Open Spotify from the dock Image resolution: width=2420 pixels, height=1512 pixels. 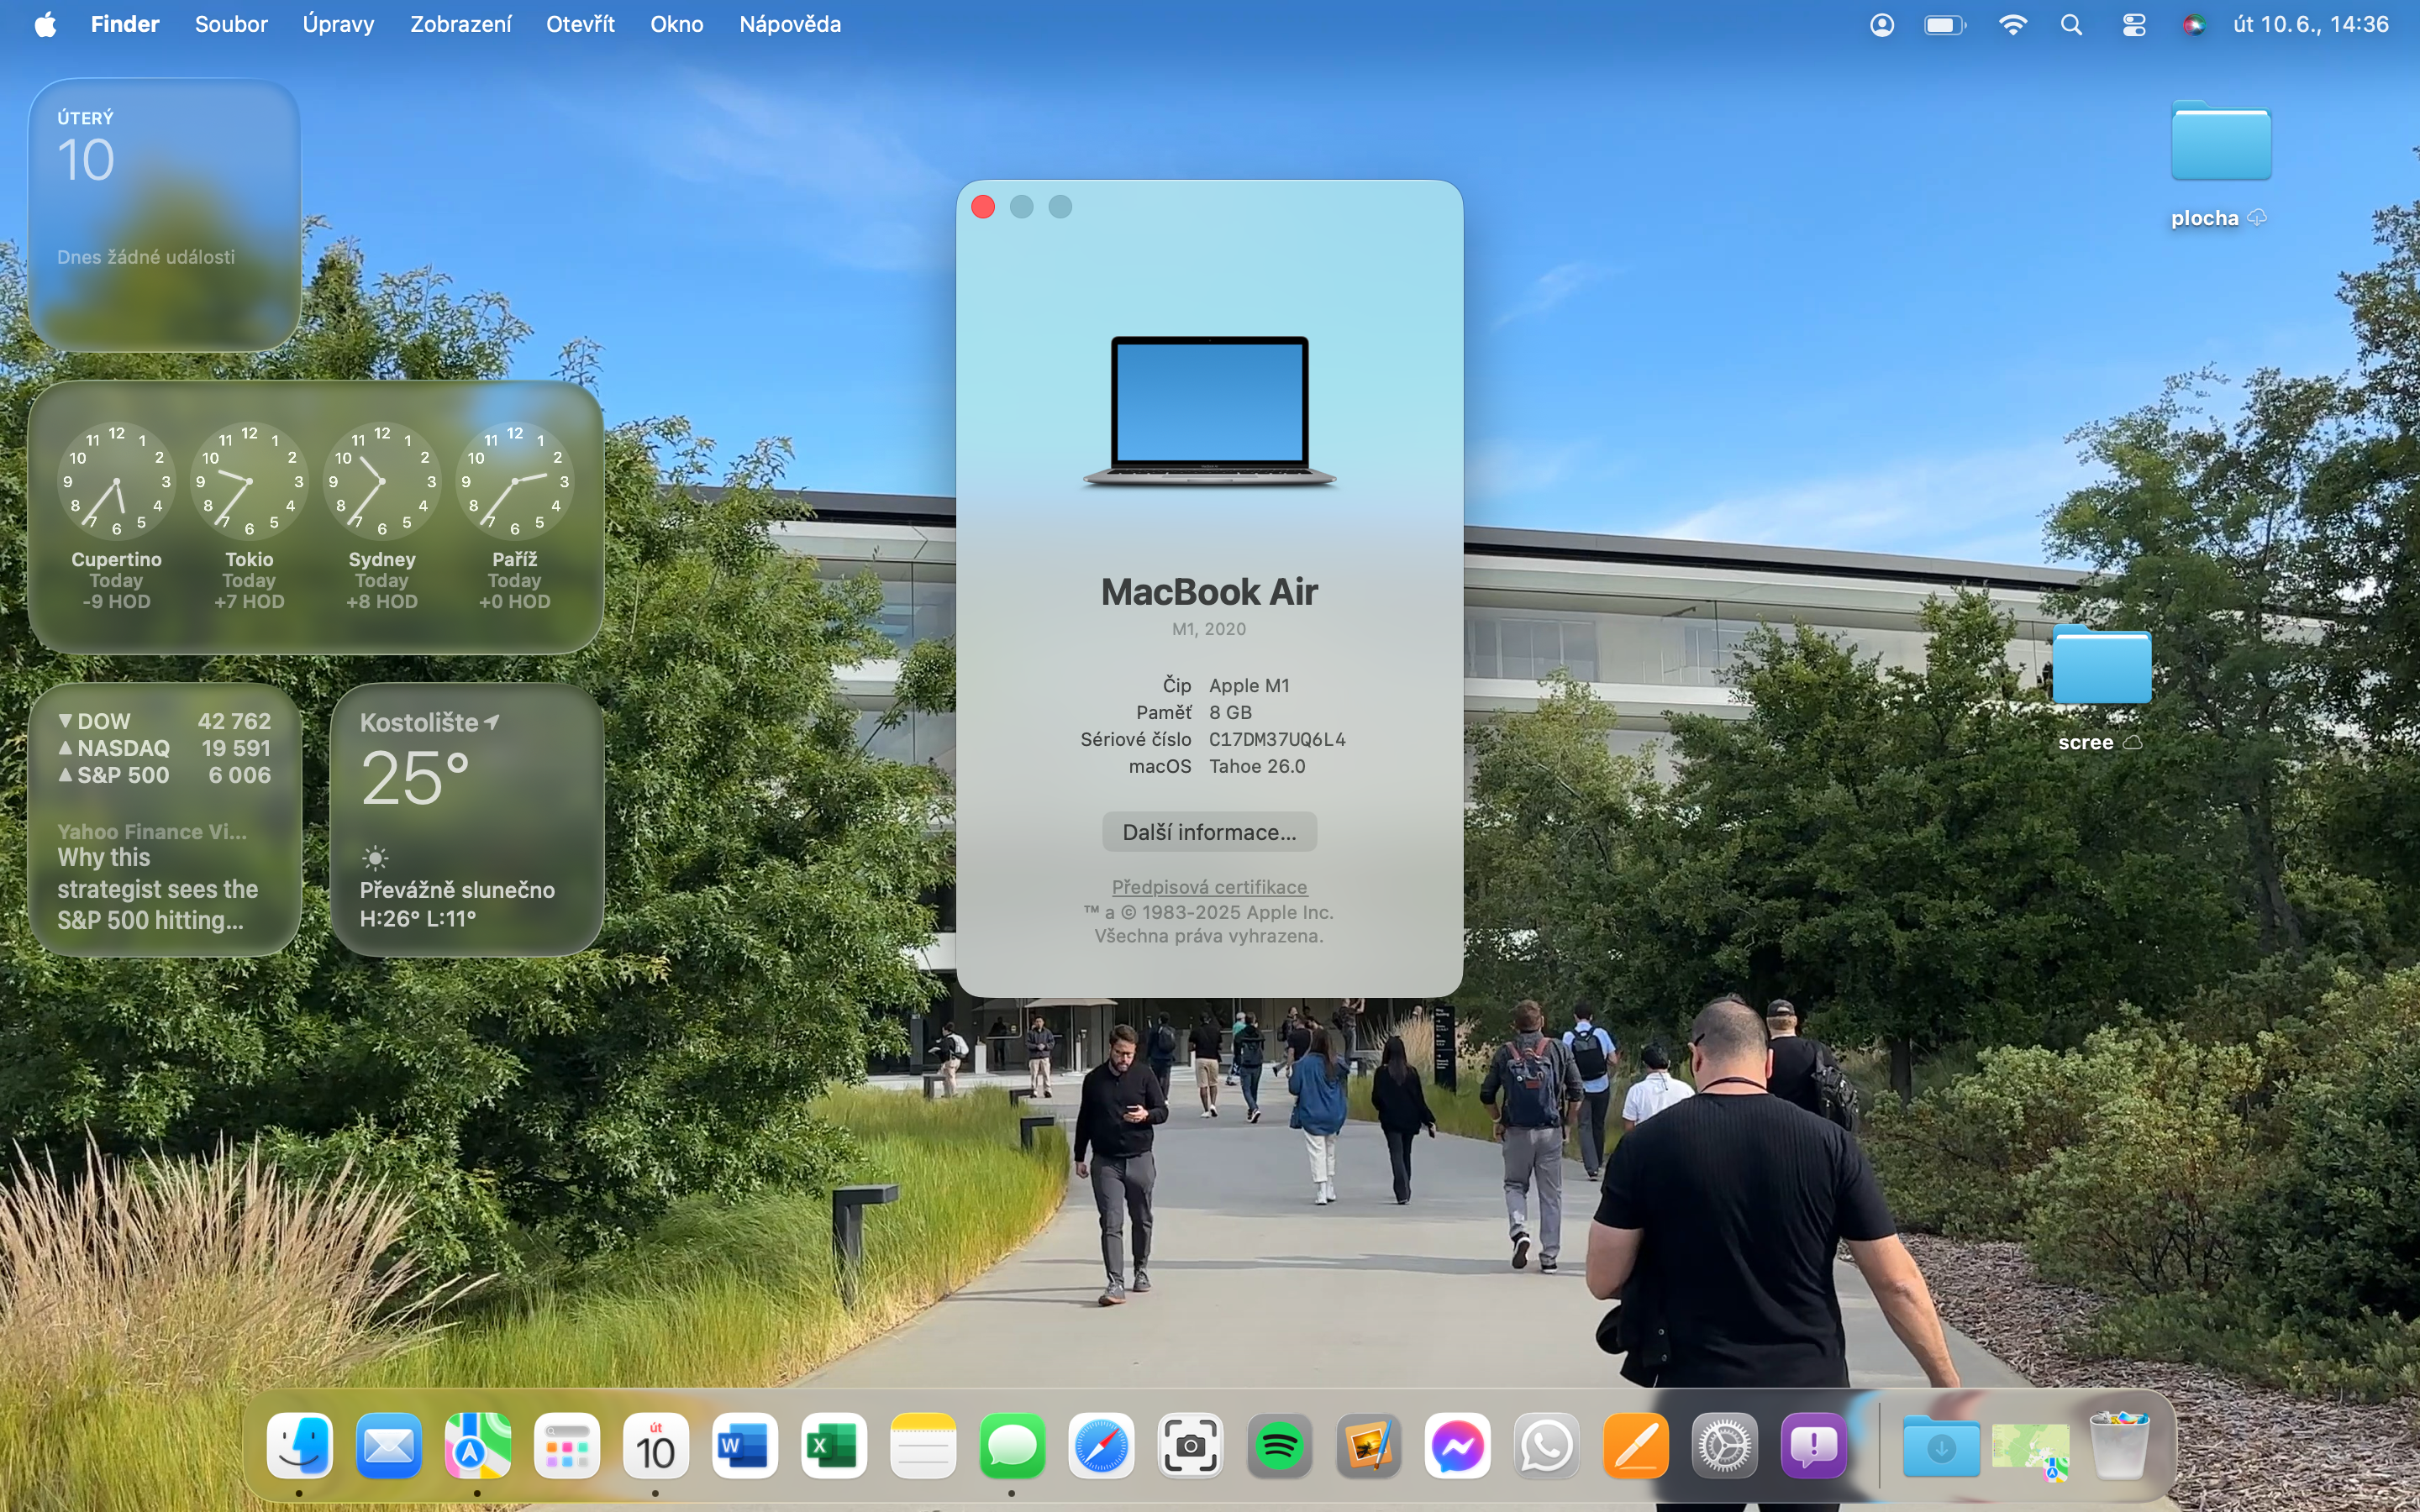1279,1446
